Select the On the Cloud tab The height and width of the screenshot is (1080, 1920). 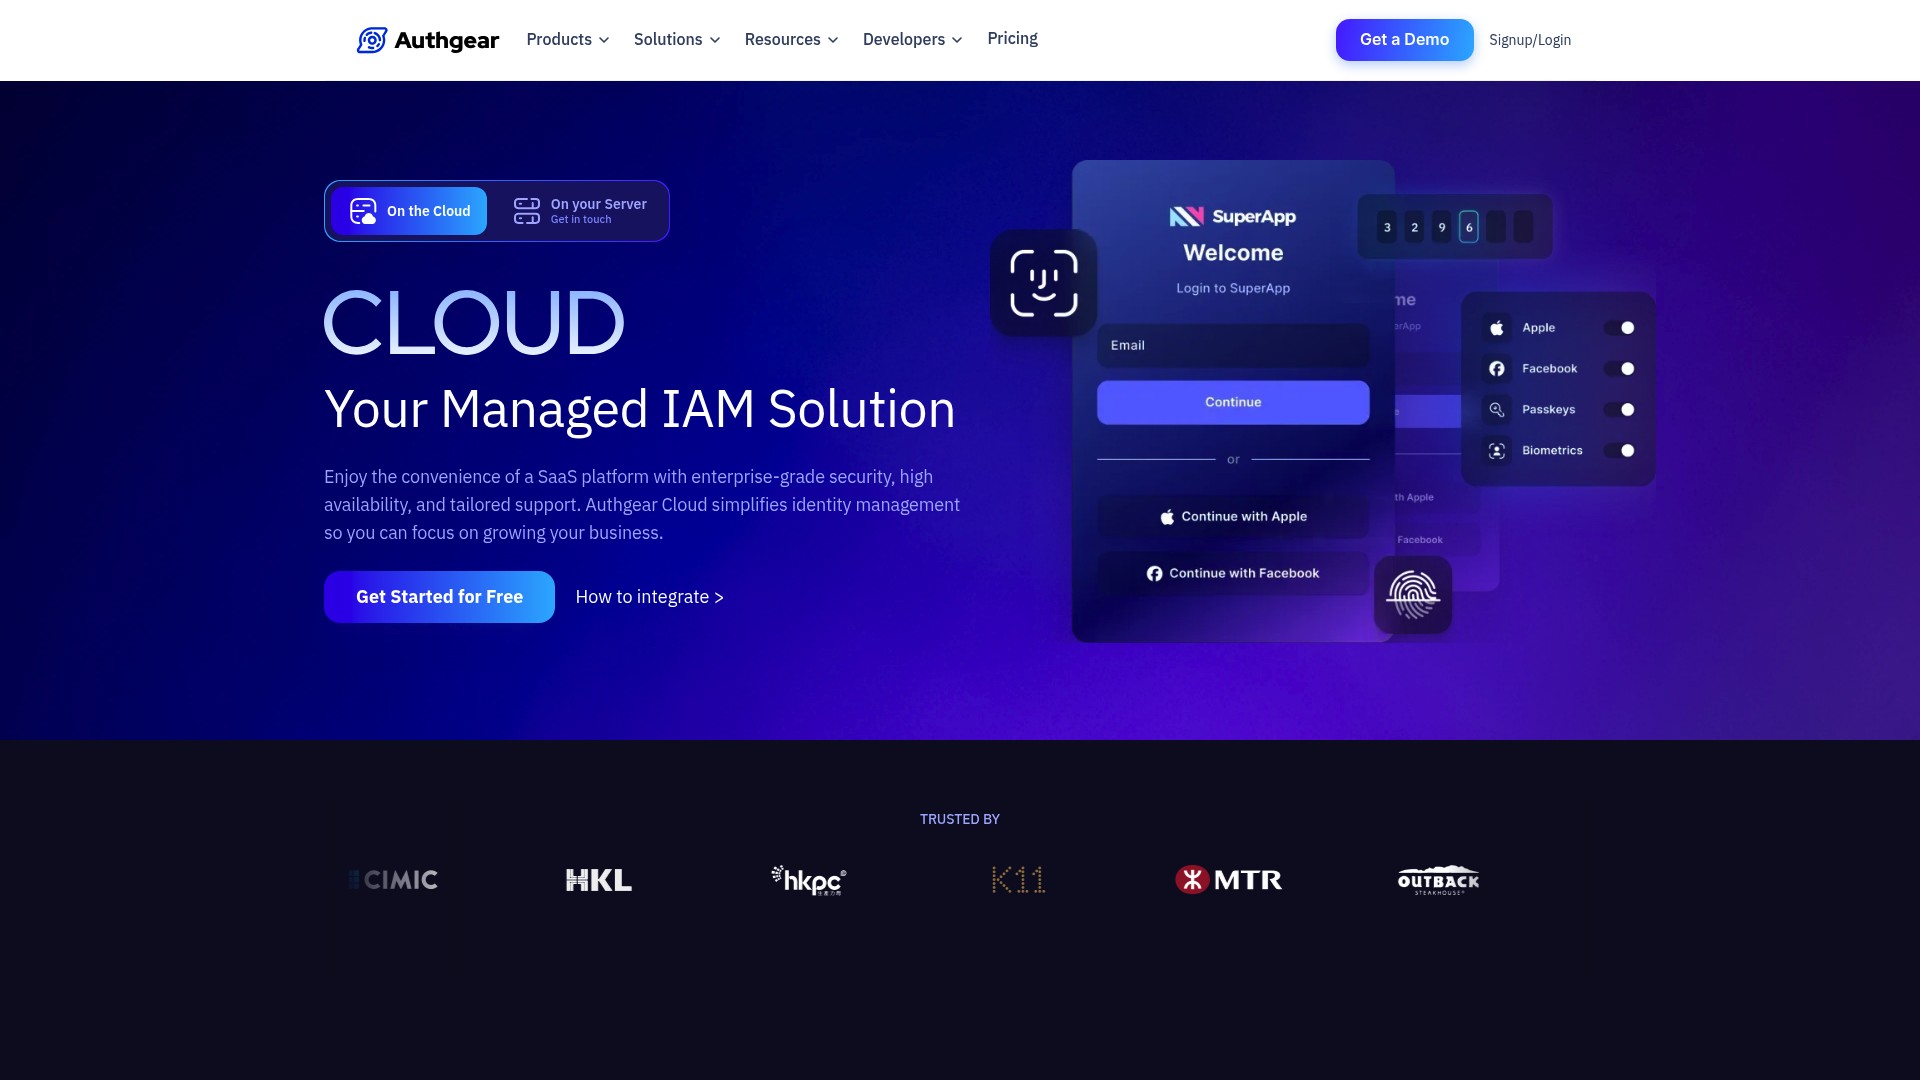click(x=409, y=211)
